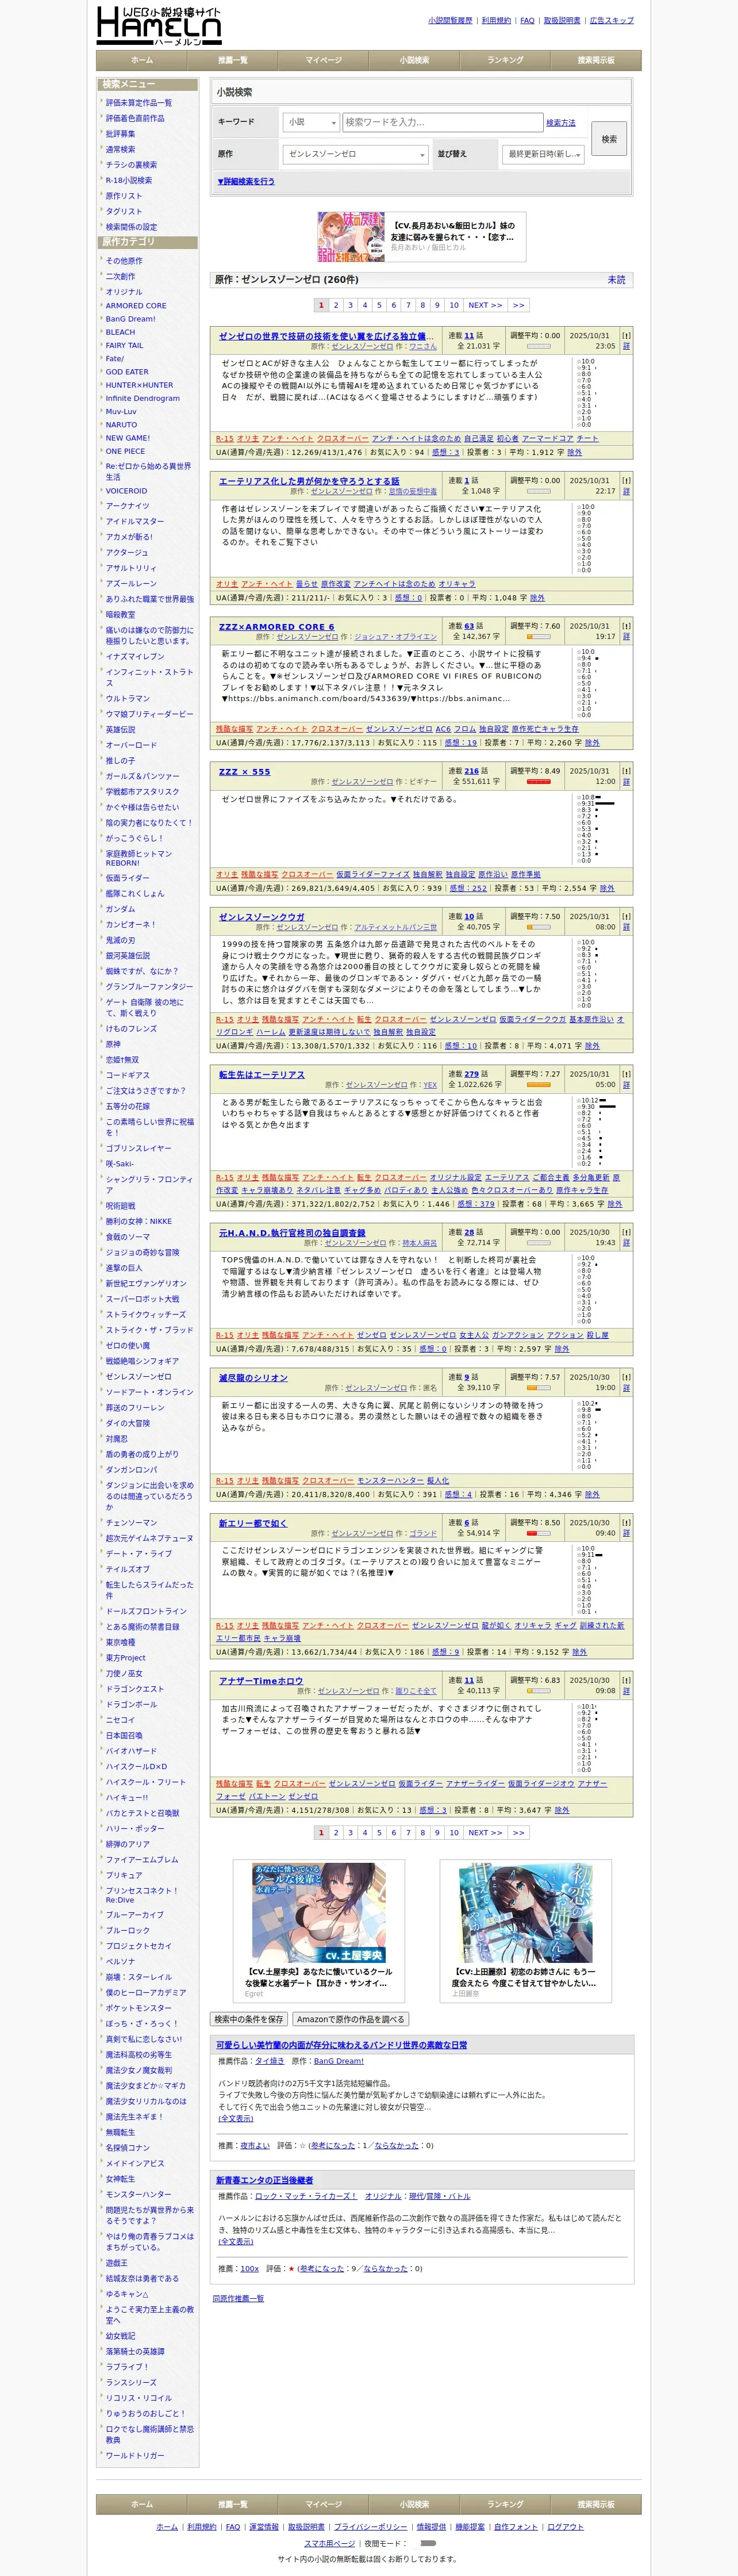The image size is (738, 2576).
Task: Open novel ZZZ×ARMORED CORE 6
Action: [x=277, y=627]
